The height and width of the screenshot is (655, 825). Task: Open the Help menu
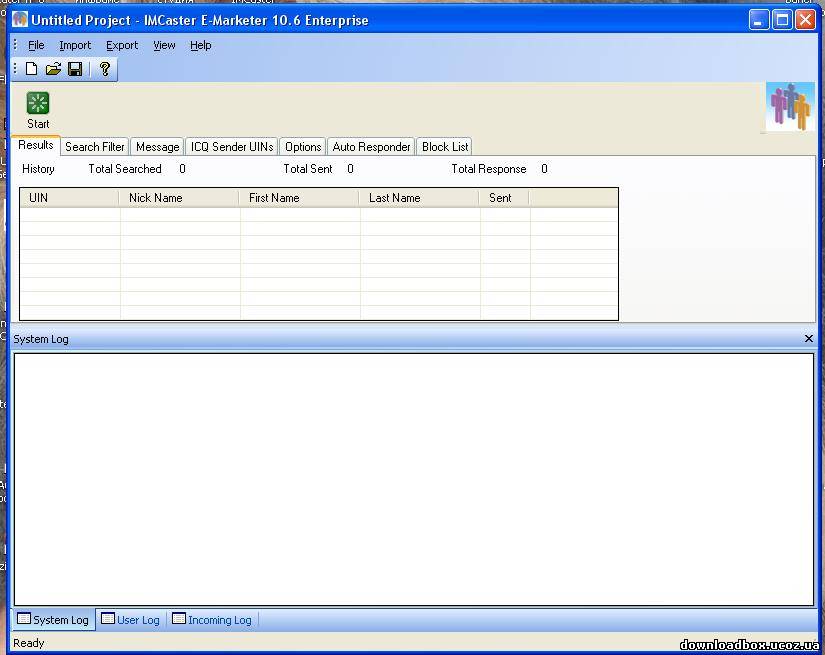click(200, 45)
